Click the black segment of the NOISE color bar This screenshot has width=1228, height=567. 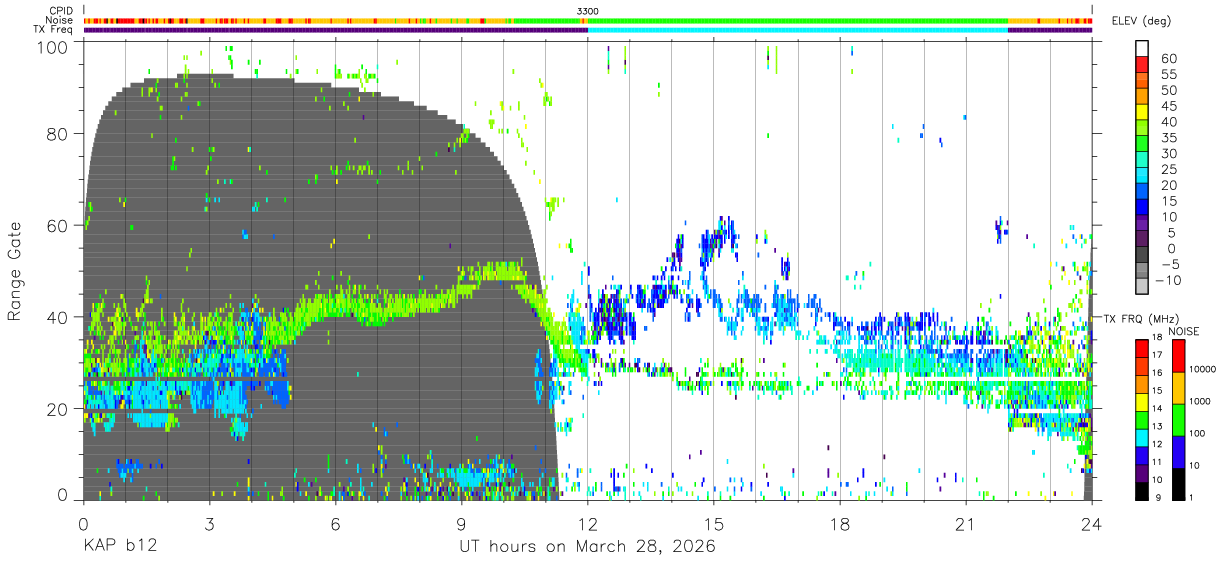pos(1176,483)
